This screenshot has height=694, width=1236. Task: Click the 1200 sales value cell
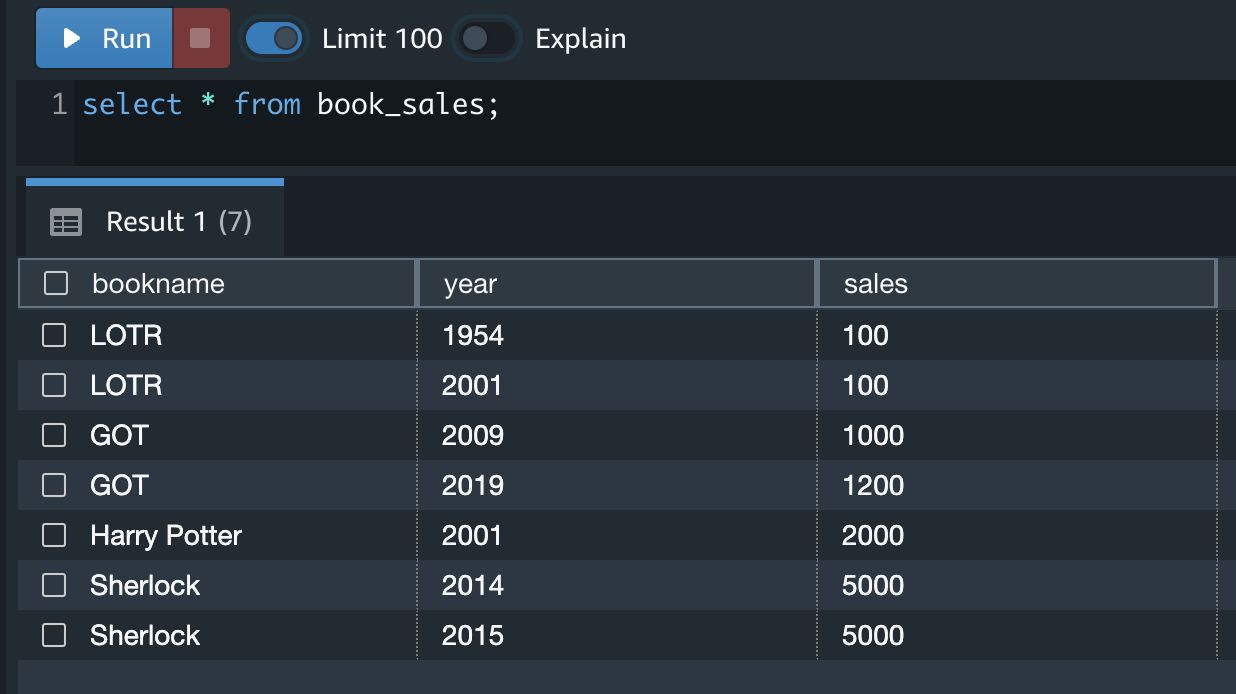click(x=873, y=485)
